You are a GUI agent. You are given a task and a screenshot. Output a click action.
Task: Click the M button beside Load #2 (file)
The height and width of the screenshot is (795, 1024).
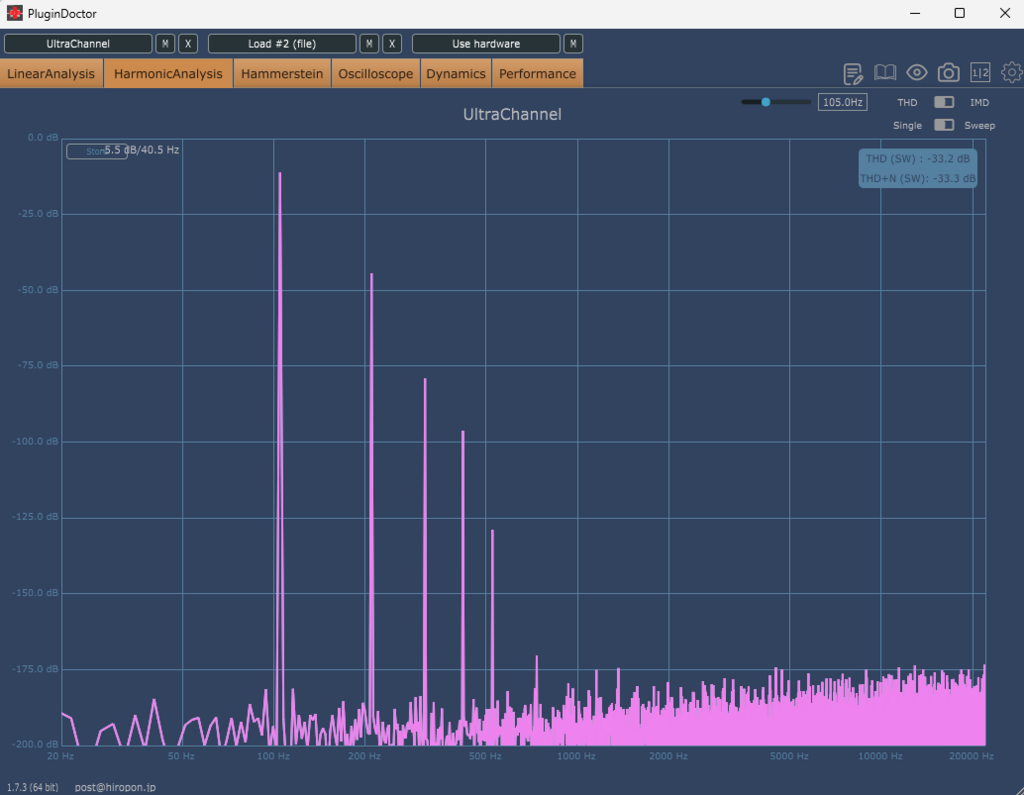point(369,44)
